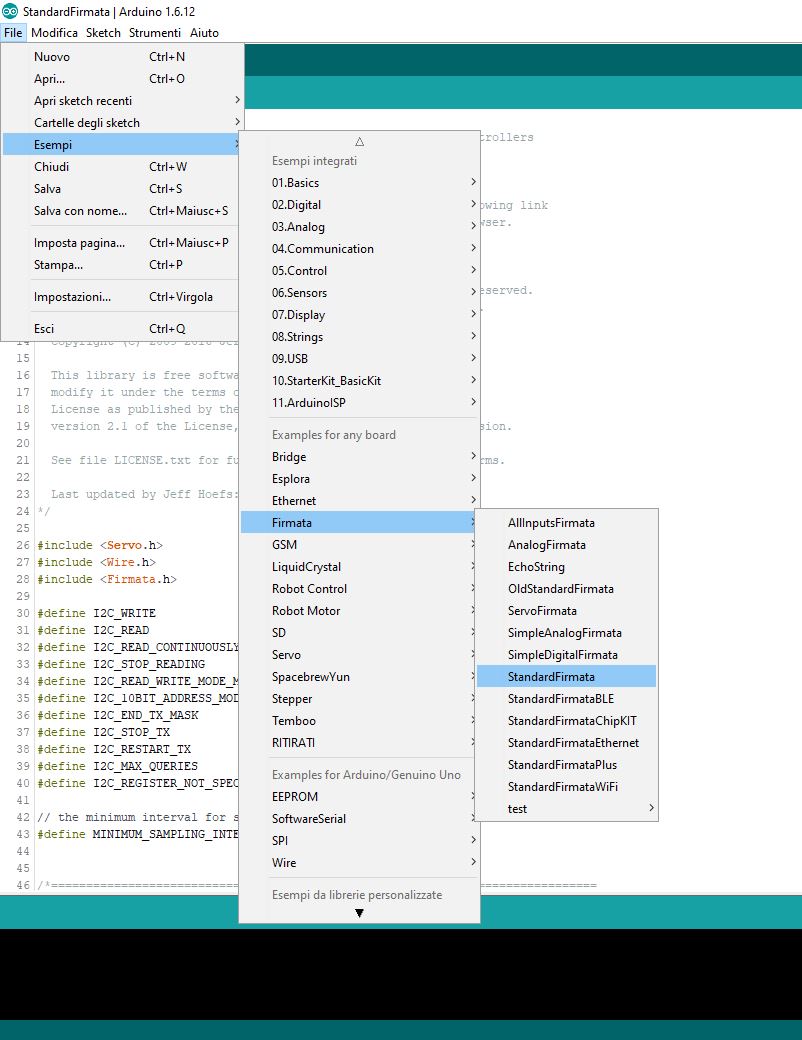Expand the LiquidCrystal library examples
802x1040 pixels.
click(x=360, y=566)
